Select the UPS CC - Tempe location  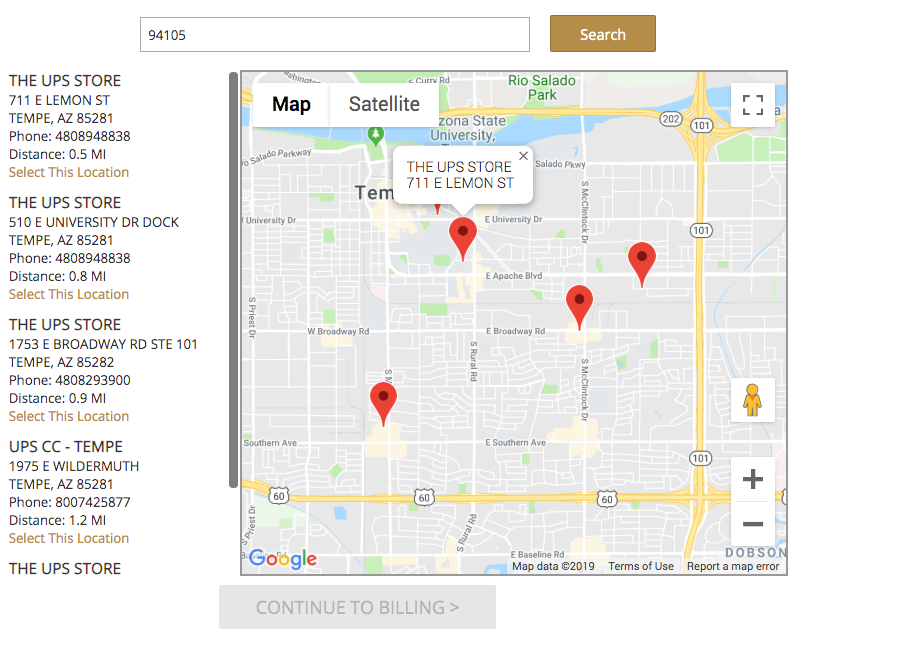69,538
